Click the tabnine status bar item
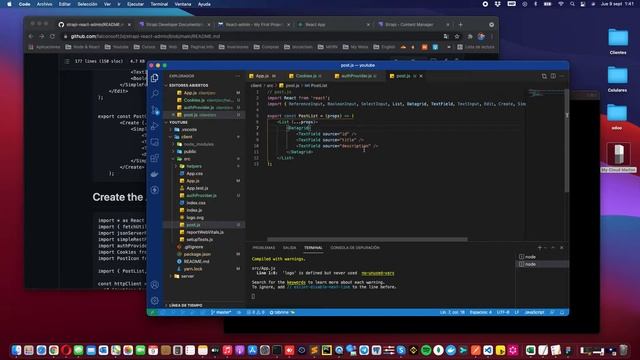The height and width of the screenshot is (360, 640). click(x=282, y=312)
